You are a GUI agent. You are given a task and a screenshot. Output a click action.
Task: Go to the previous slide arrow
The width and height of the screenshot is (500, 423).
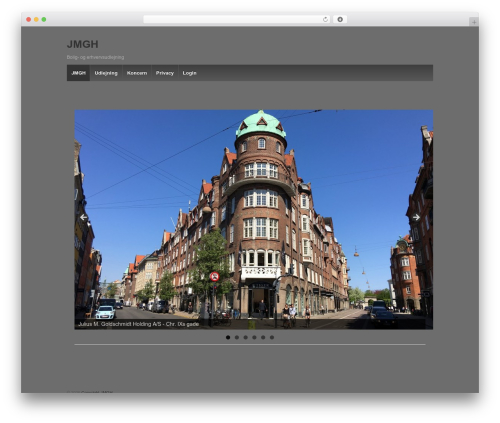83,217
